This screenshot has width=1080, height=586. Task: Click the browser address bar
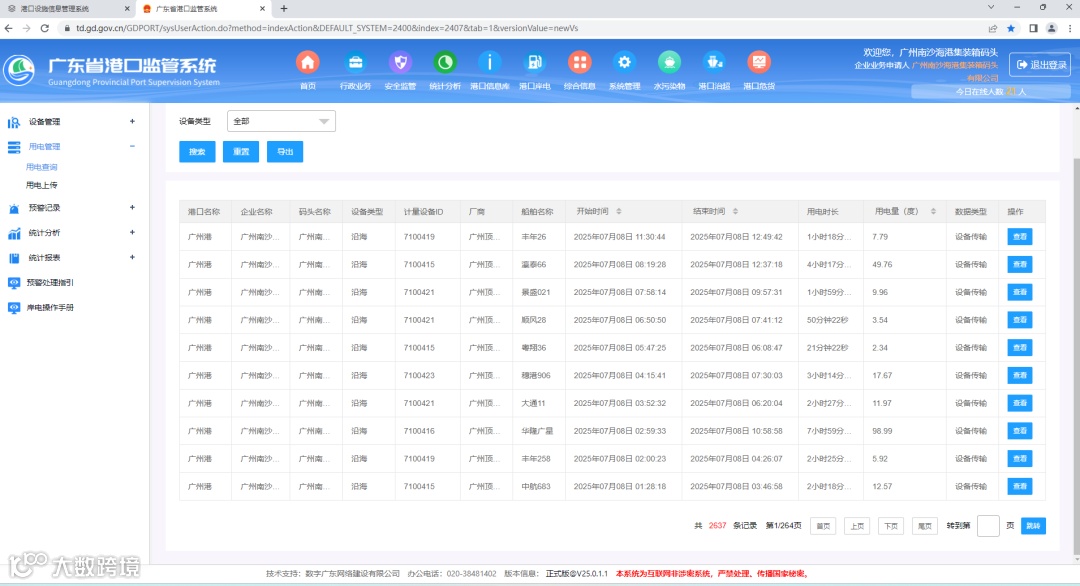click(523, 28)
